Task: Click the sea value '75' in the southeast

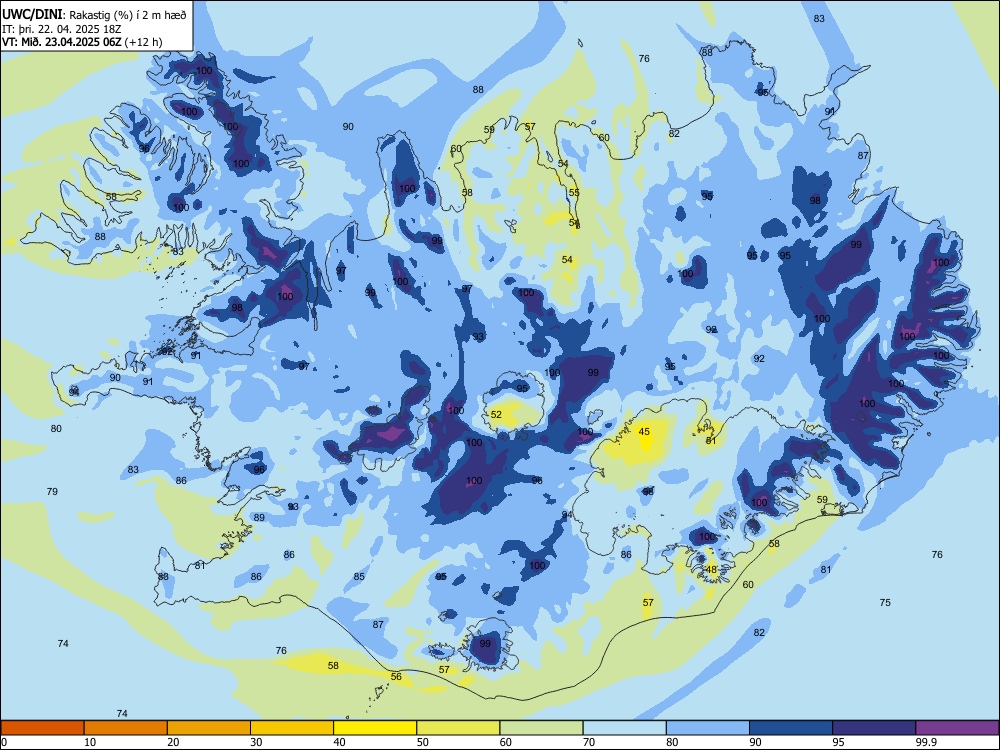Action: (885, 602)
